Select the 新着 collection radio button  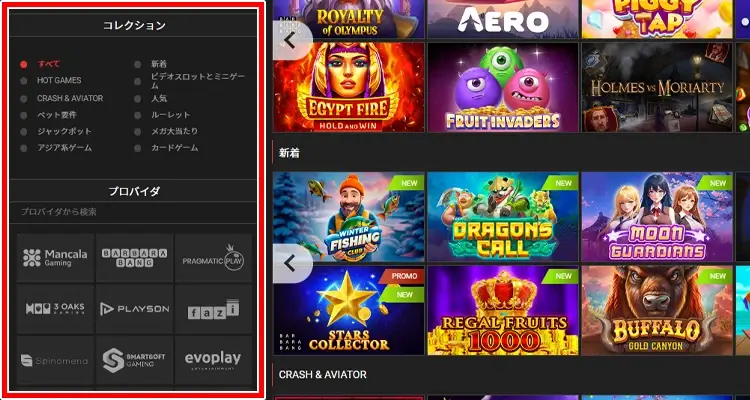click(x=137, y=64)
